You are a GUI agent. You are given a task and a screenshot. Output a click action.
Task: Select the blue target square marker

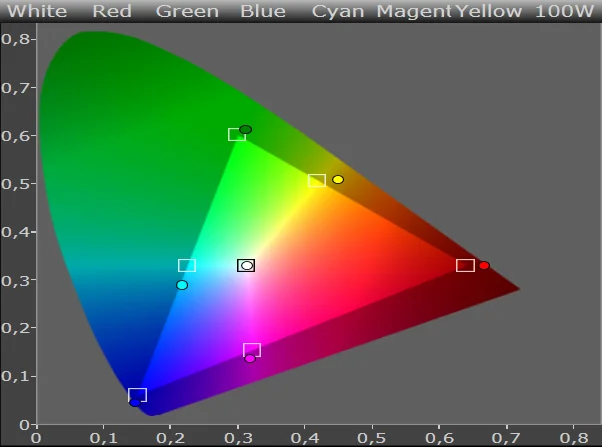(x=138, y=394)
